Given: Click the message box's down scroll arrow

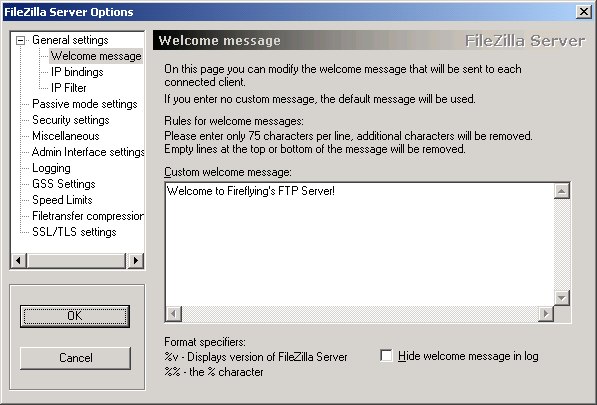Looking at the screenshot, I should point(562,298).
